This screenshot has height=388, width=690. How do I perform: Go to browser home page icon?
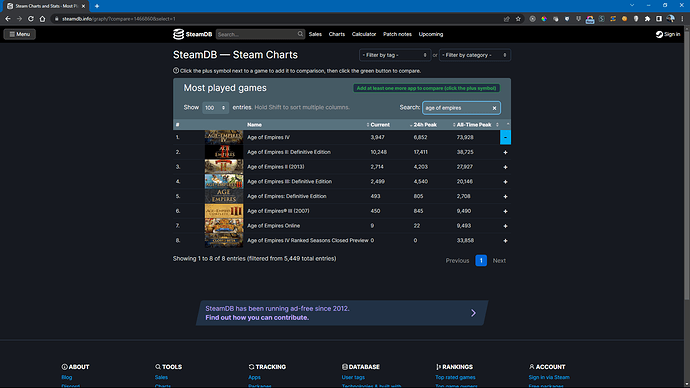[x=42, y=18]
